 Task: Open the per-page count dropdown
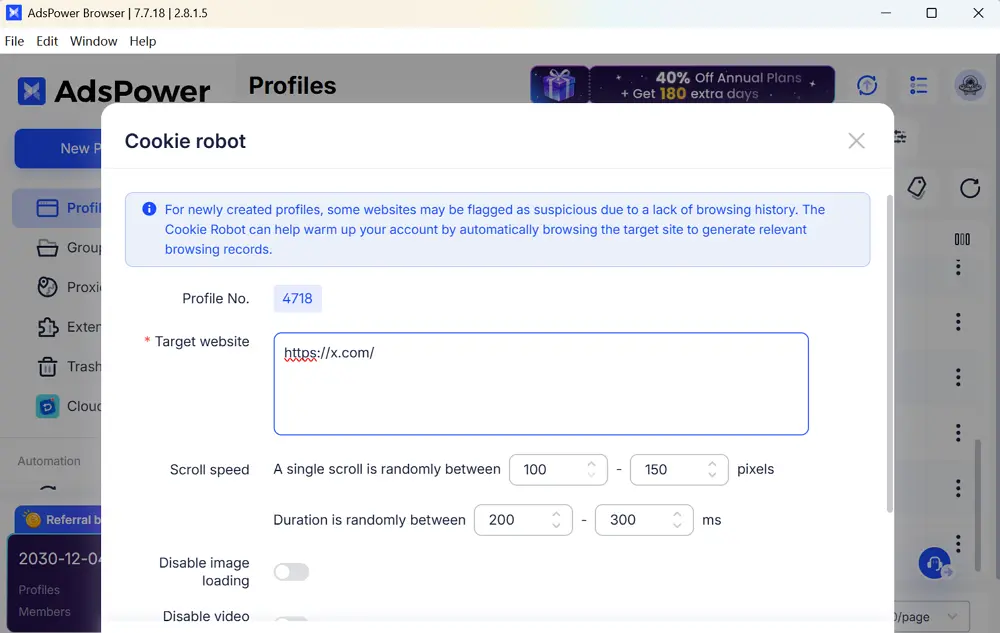click(x=930, y=617)
